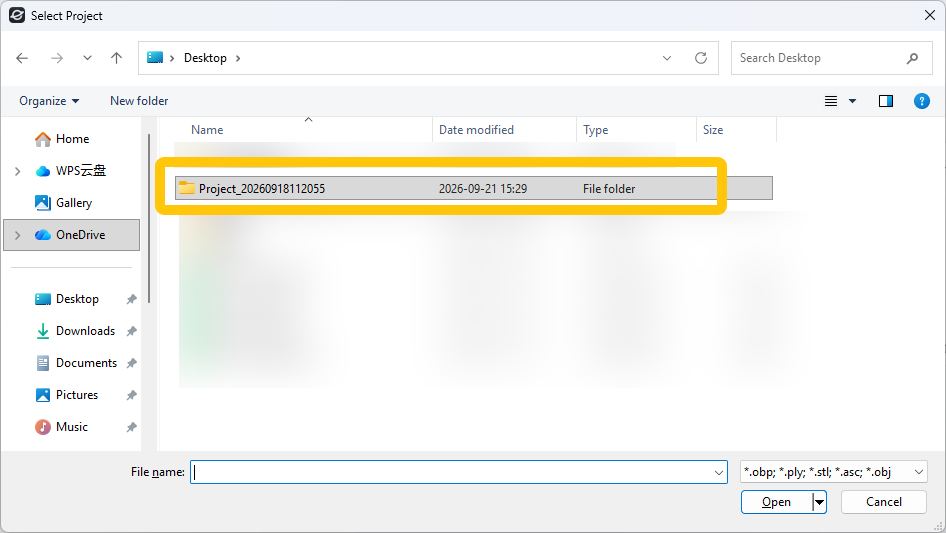This screenshot has width=946, height=533.
Task: Expand the address bar history dropdown
Action: point(667,58)
